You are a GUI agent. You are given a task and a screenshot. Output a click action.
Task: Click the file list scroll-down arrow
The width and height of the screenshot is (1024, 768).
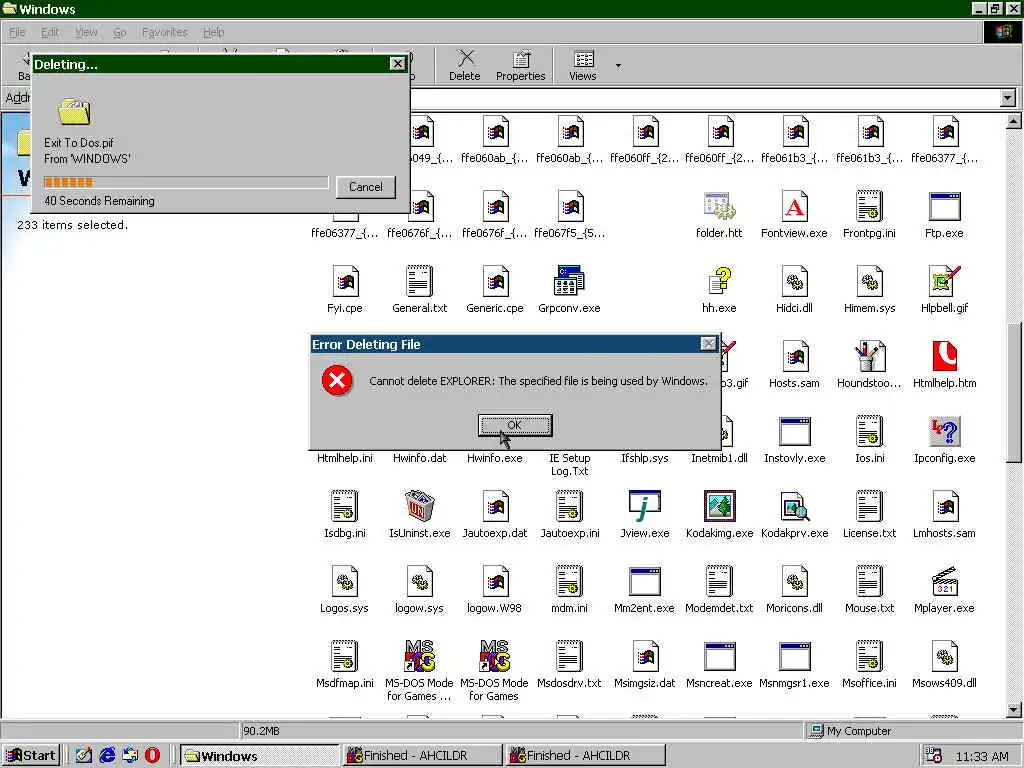coord(1014,709)
